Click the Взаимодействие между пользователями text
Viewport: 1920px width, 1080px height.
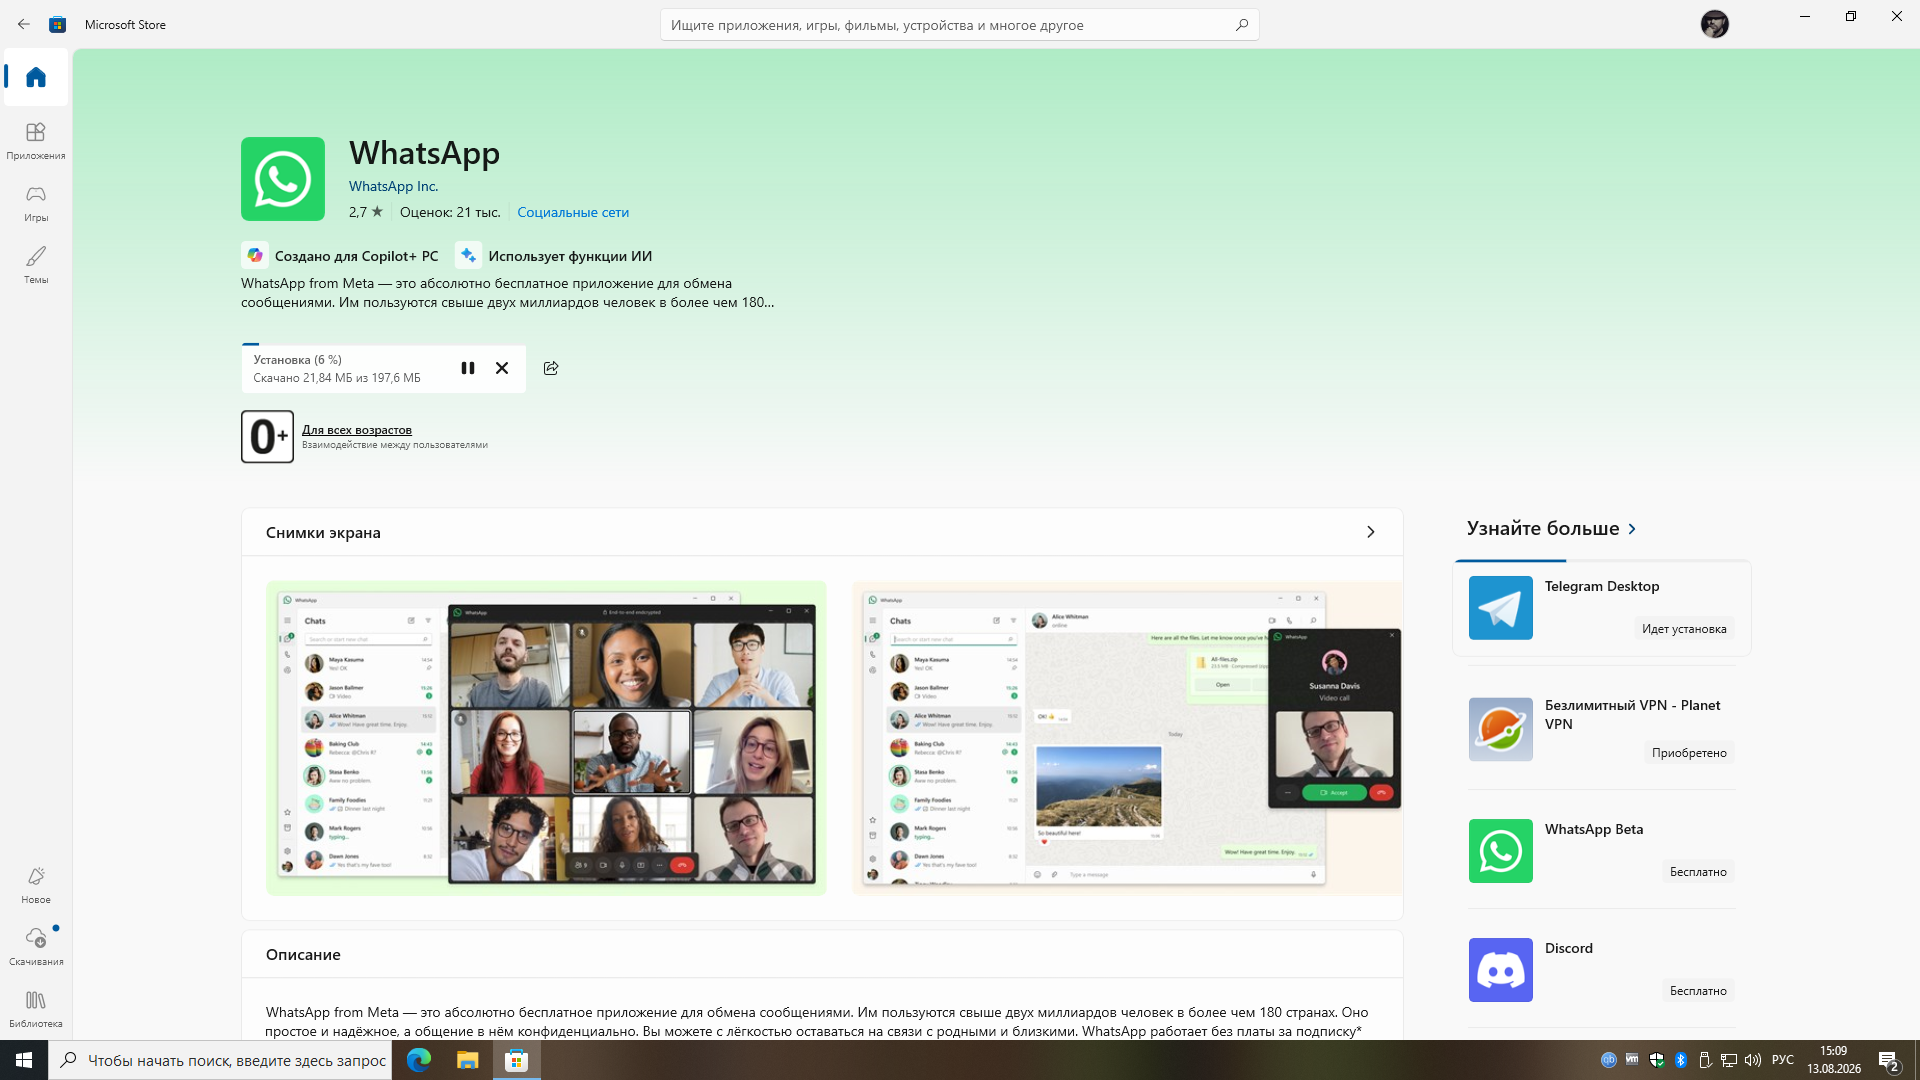click(395, 445)
